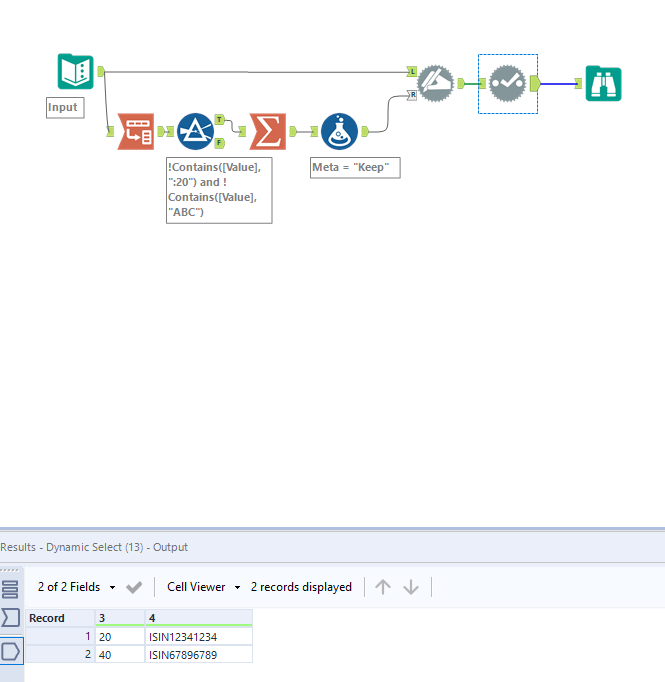Click the Formula tool output anchor
The width and height of the screenshot is (665, 682).
pyautogui.click(x=365, y=131)
